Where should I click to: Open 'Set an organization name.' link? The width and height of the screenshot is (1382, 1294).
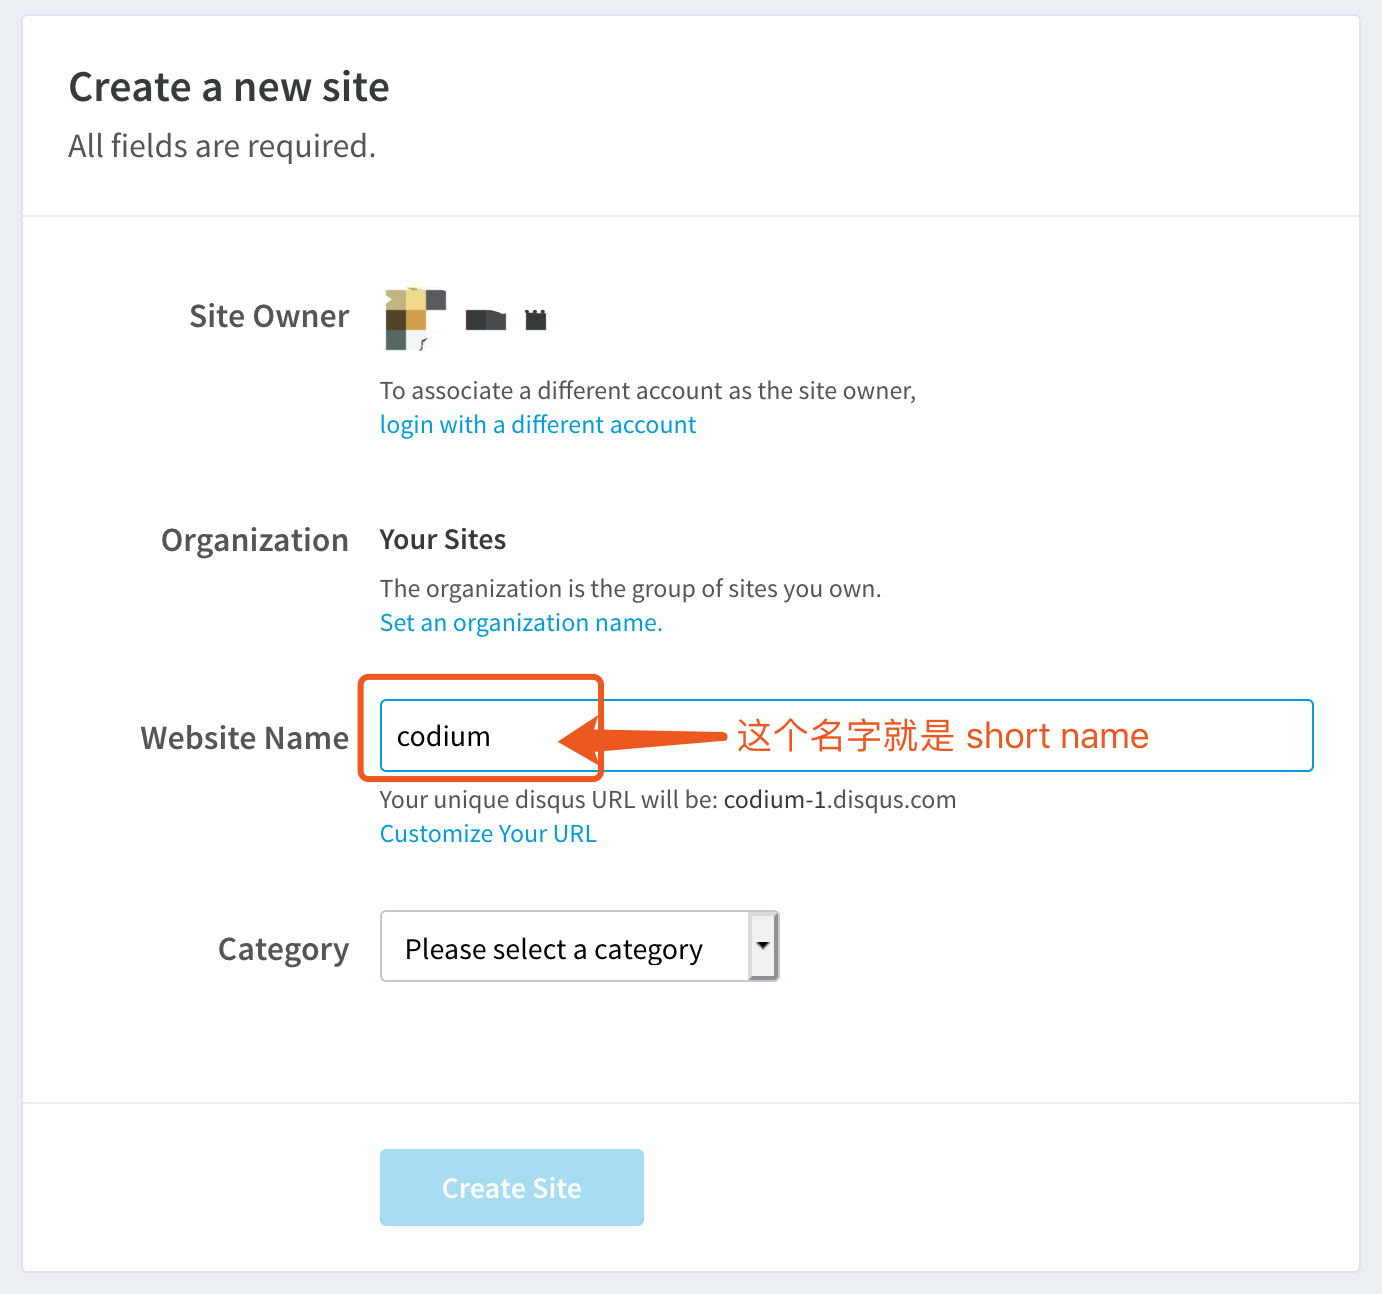(x=520, y=623)
